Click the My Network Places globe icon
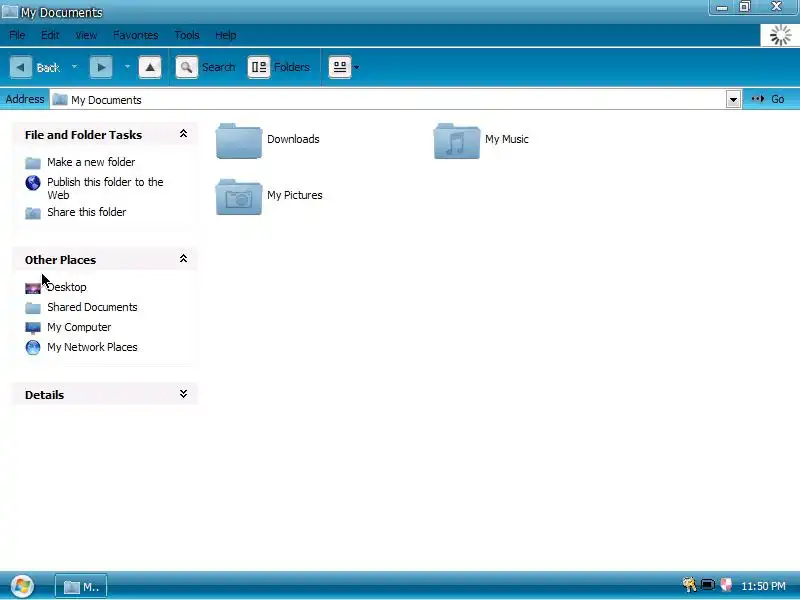This screenshot has width=800, height=600. coord(33,347)
